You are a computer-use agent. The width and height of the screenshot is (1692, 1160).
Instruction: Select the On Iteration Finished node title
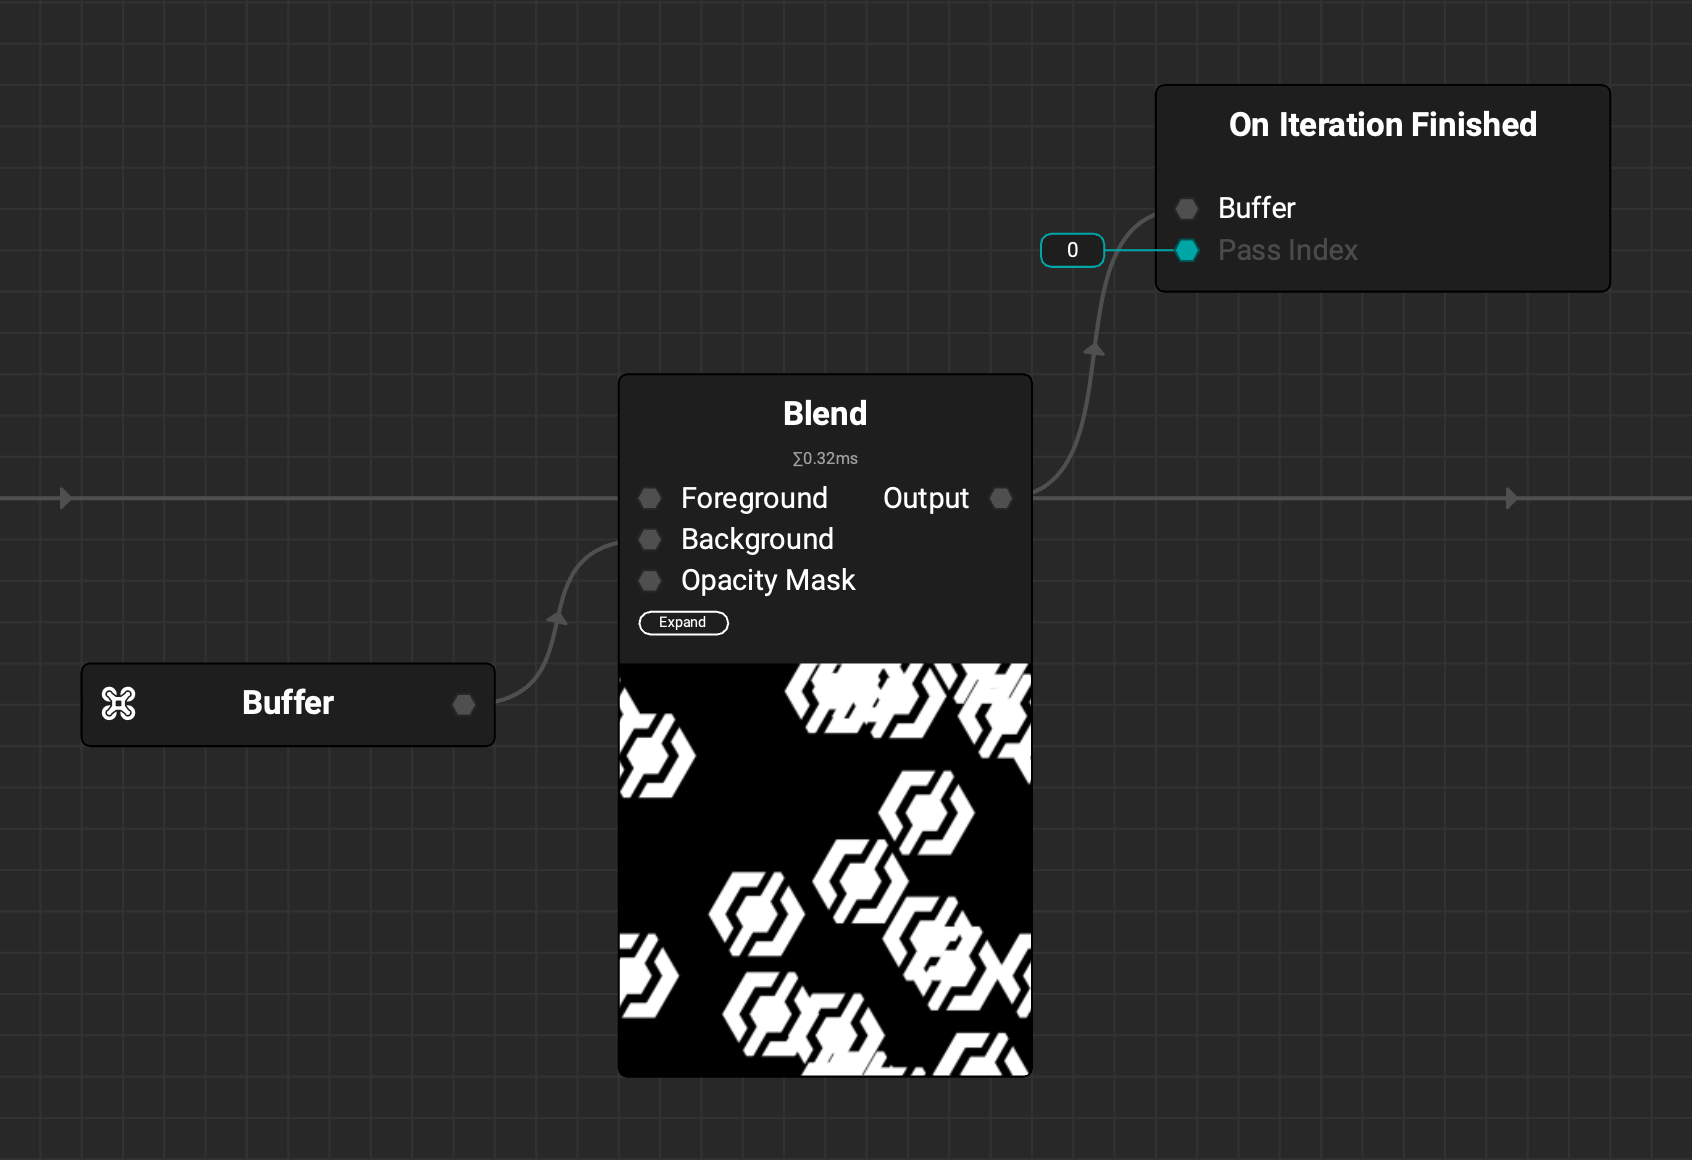point(1383,125)
